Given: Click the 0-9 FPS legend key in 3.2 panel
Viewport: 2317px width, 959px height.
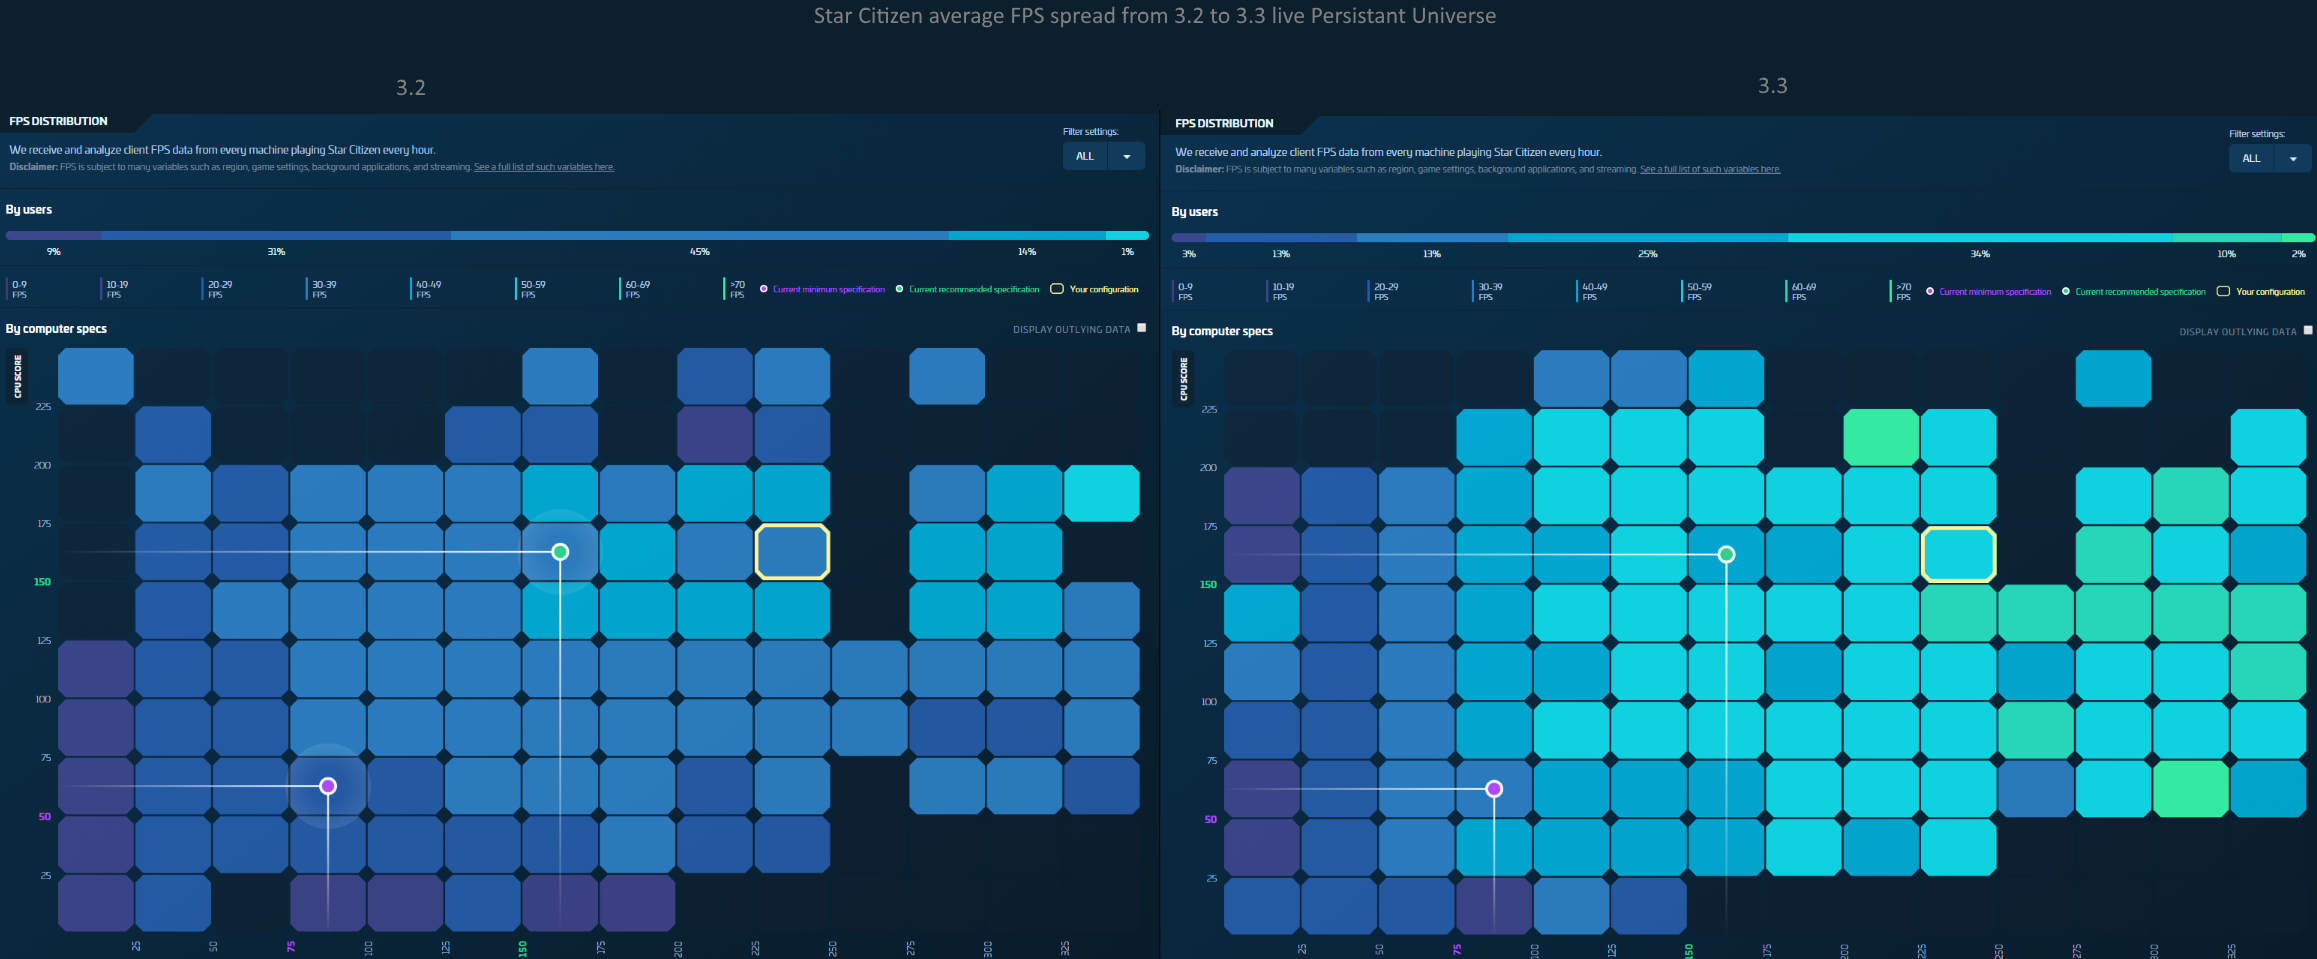Looking at the screenshot, I should pyautogui.click(x=18, y=289).
